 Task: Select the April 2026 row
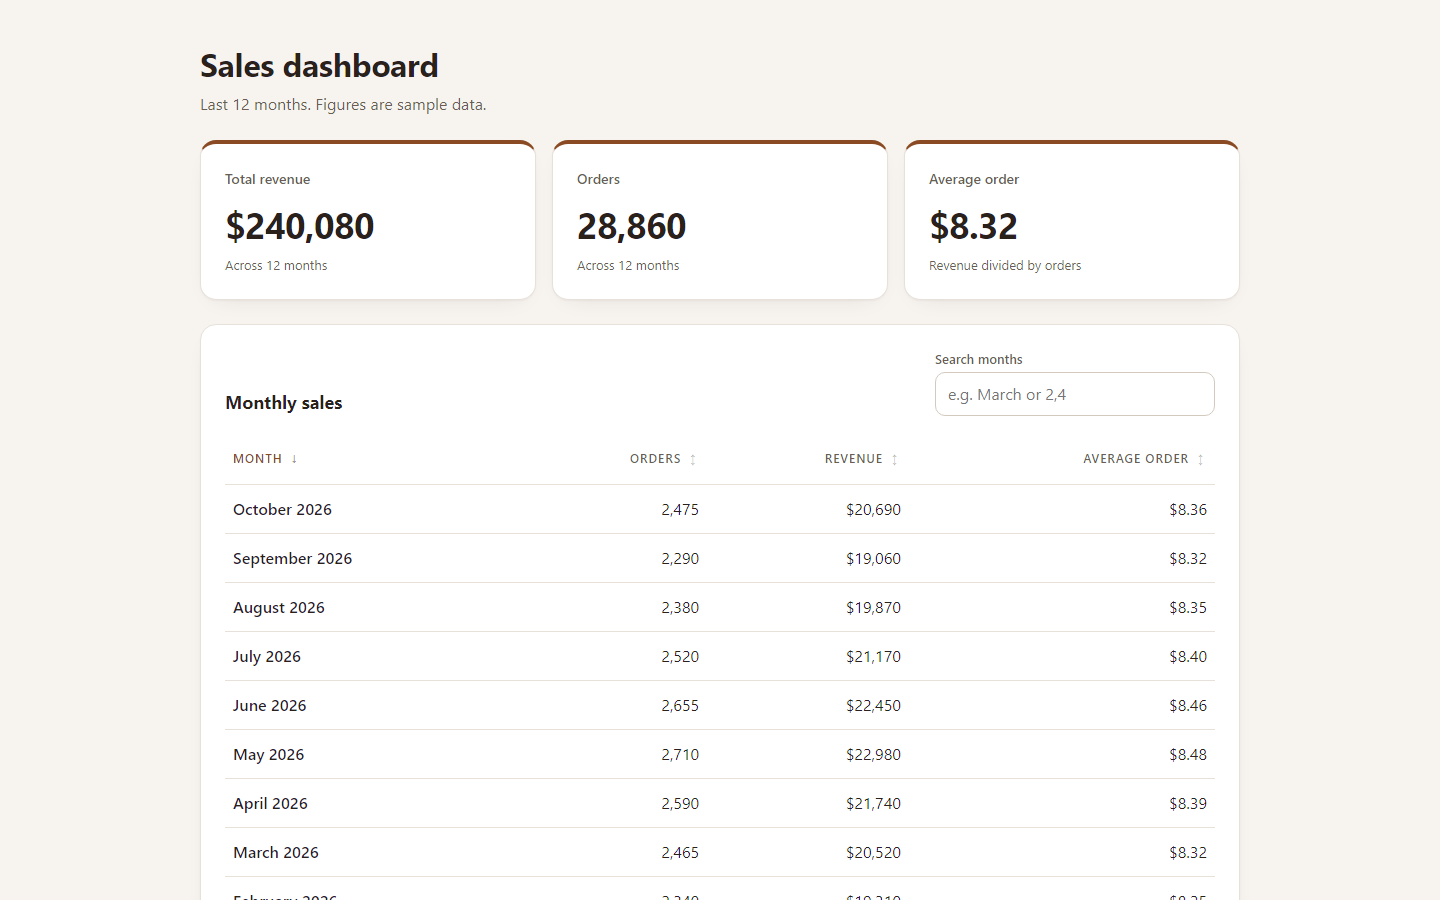(x=720, y=803)
